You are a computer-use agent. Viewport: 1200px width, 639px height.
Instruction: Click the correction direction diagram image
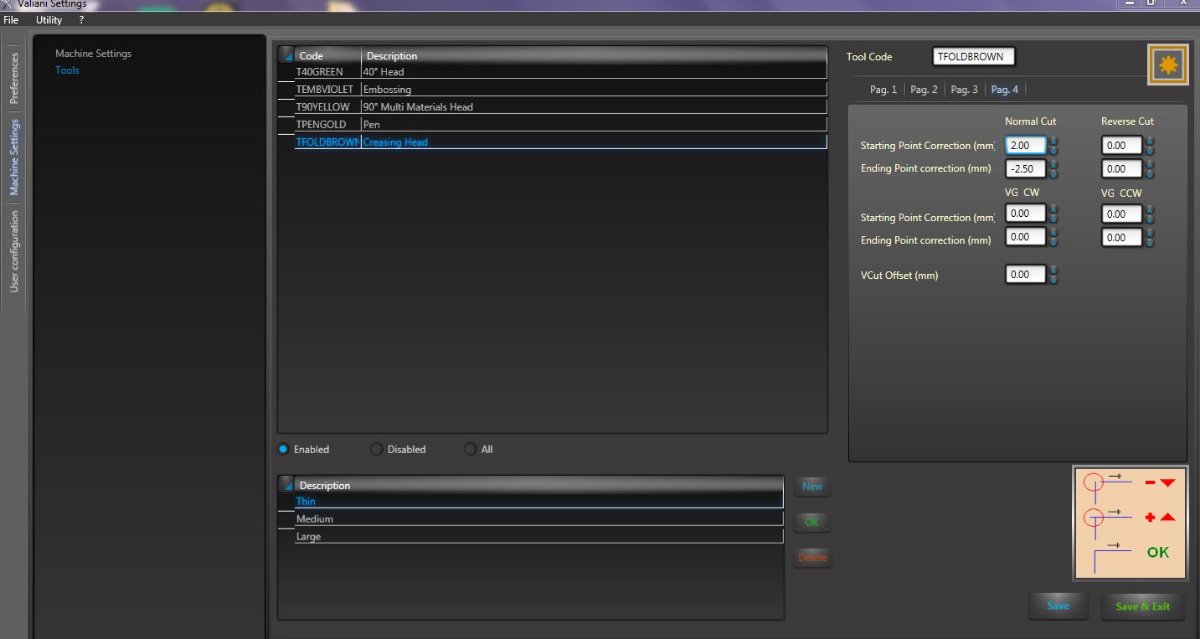(x=1131, y=523)
